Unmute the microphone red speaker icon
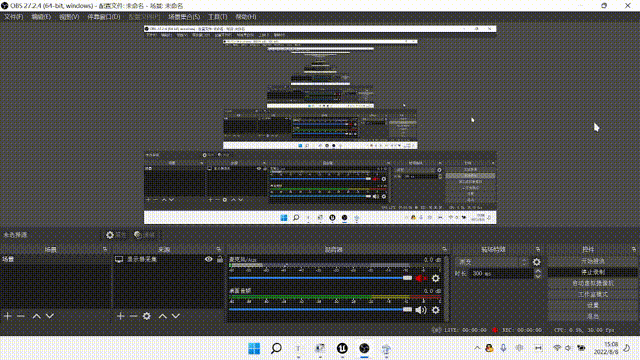This screenshot has width=640, height=360. [420, 278]
